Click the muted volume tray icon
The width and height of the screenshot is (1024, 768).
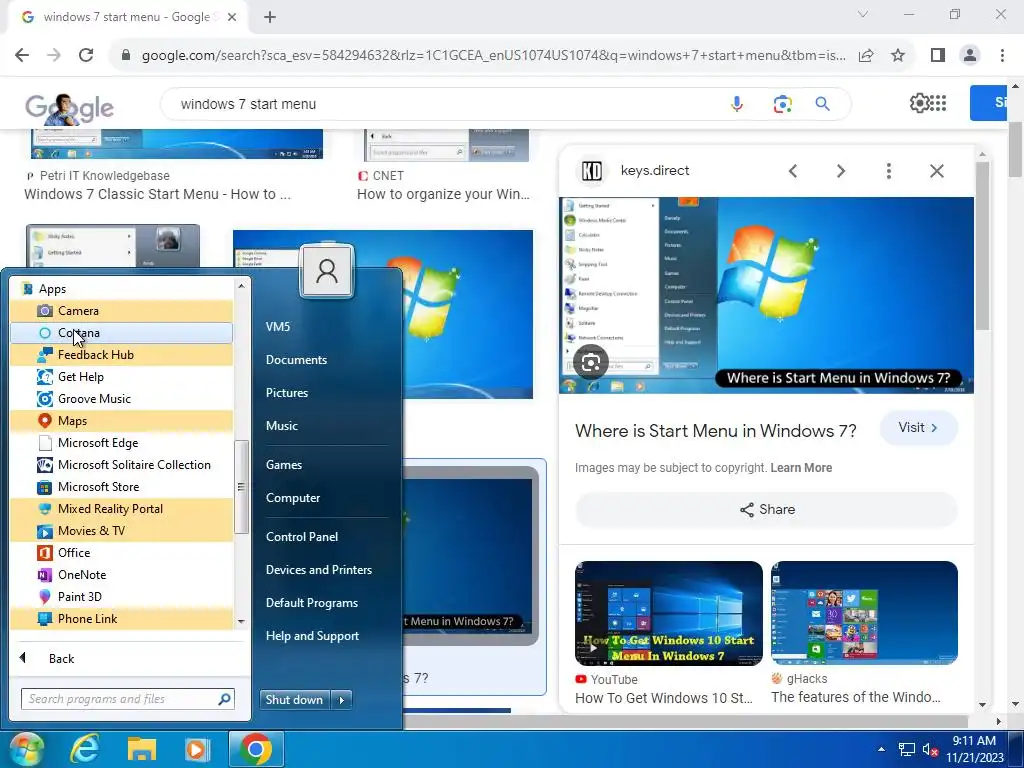(x=930, y=750)
